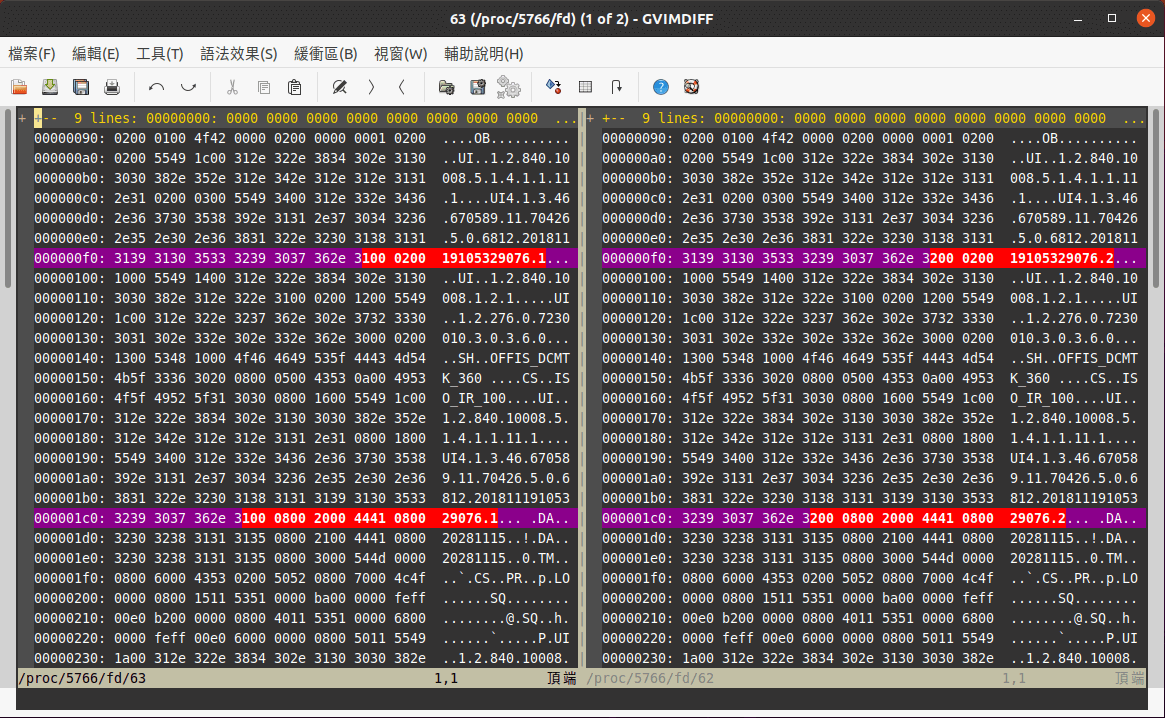The height and width of the screenshot is (718, 1165).
Task: Click the vertical divider between diff panes
Action: [582, 387]
